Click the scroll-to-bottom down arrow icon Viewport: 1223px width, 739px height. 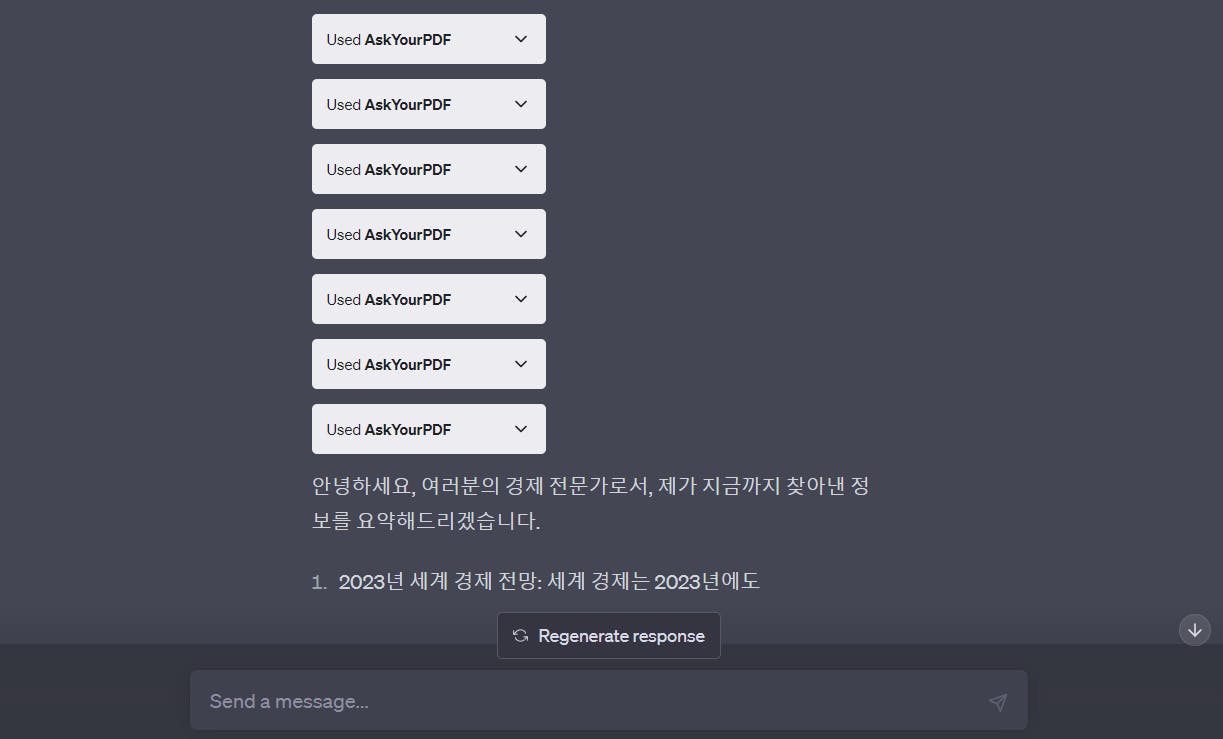[1195, 630]
